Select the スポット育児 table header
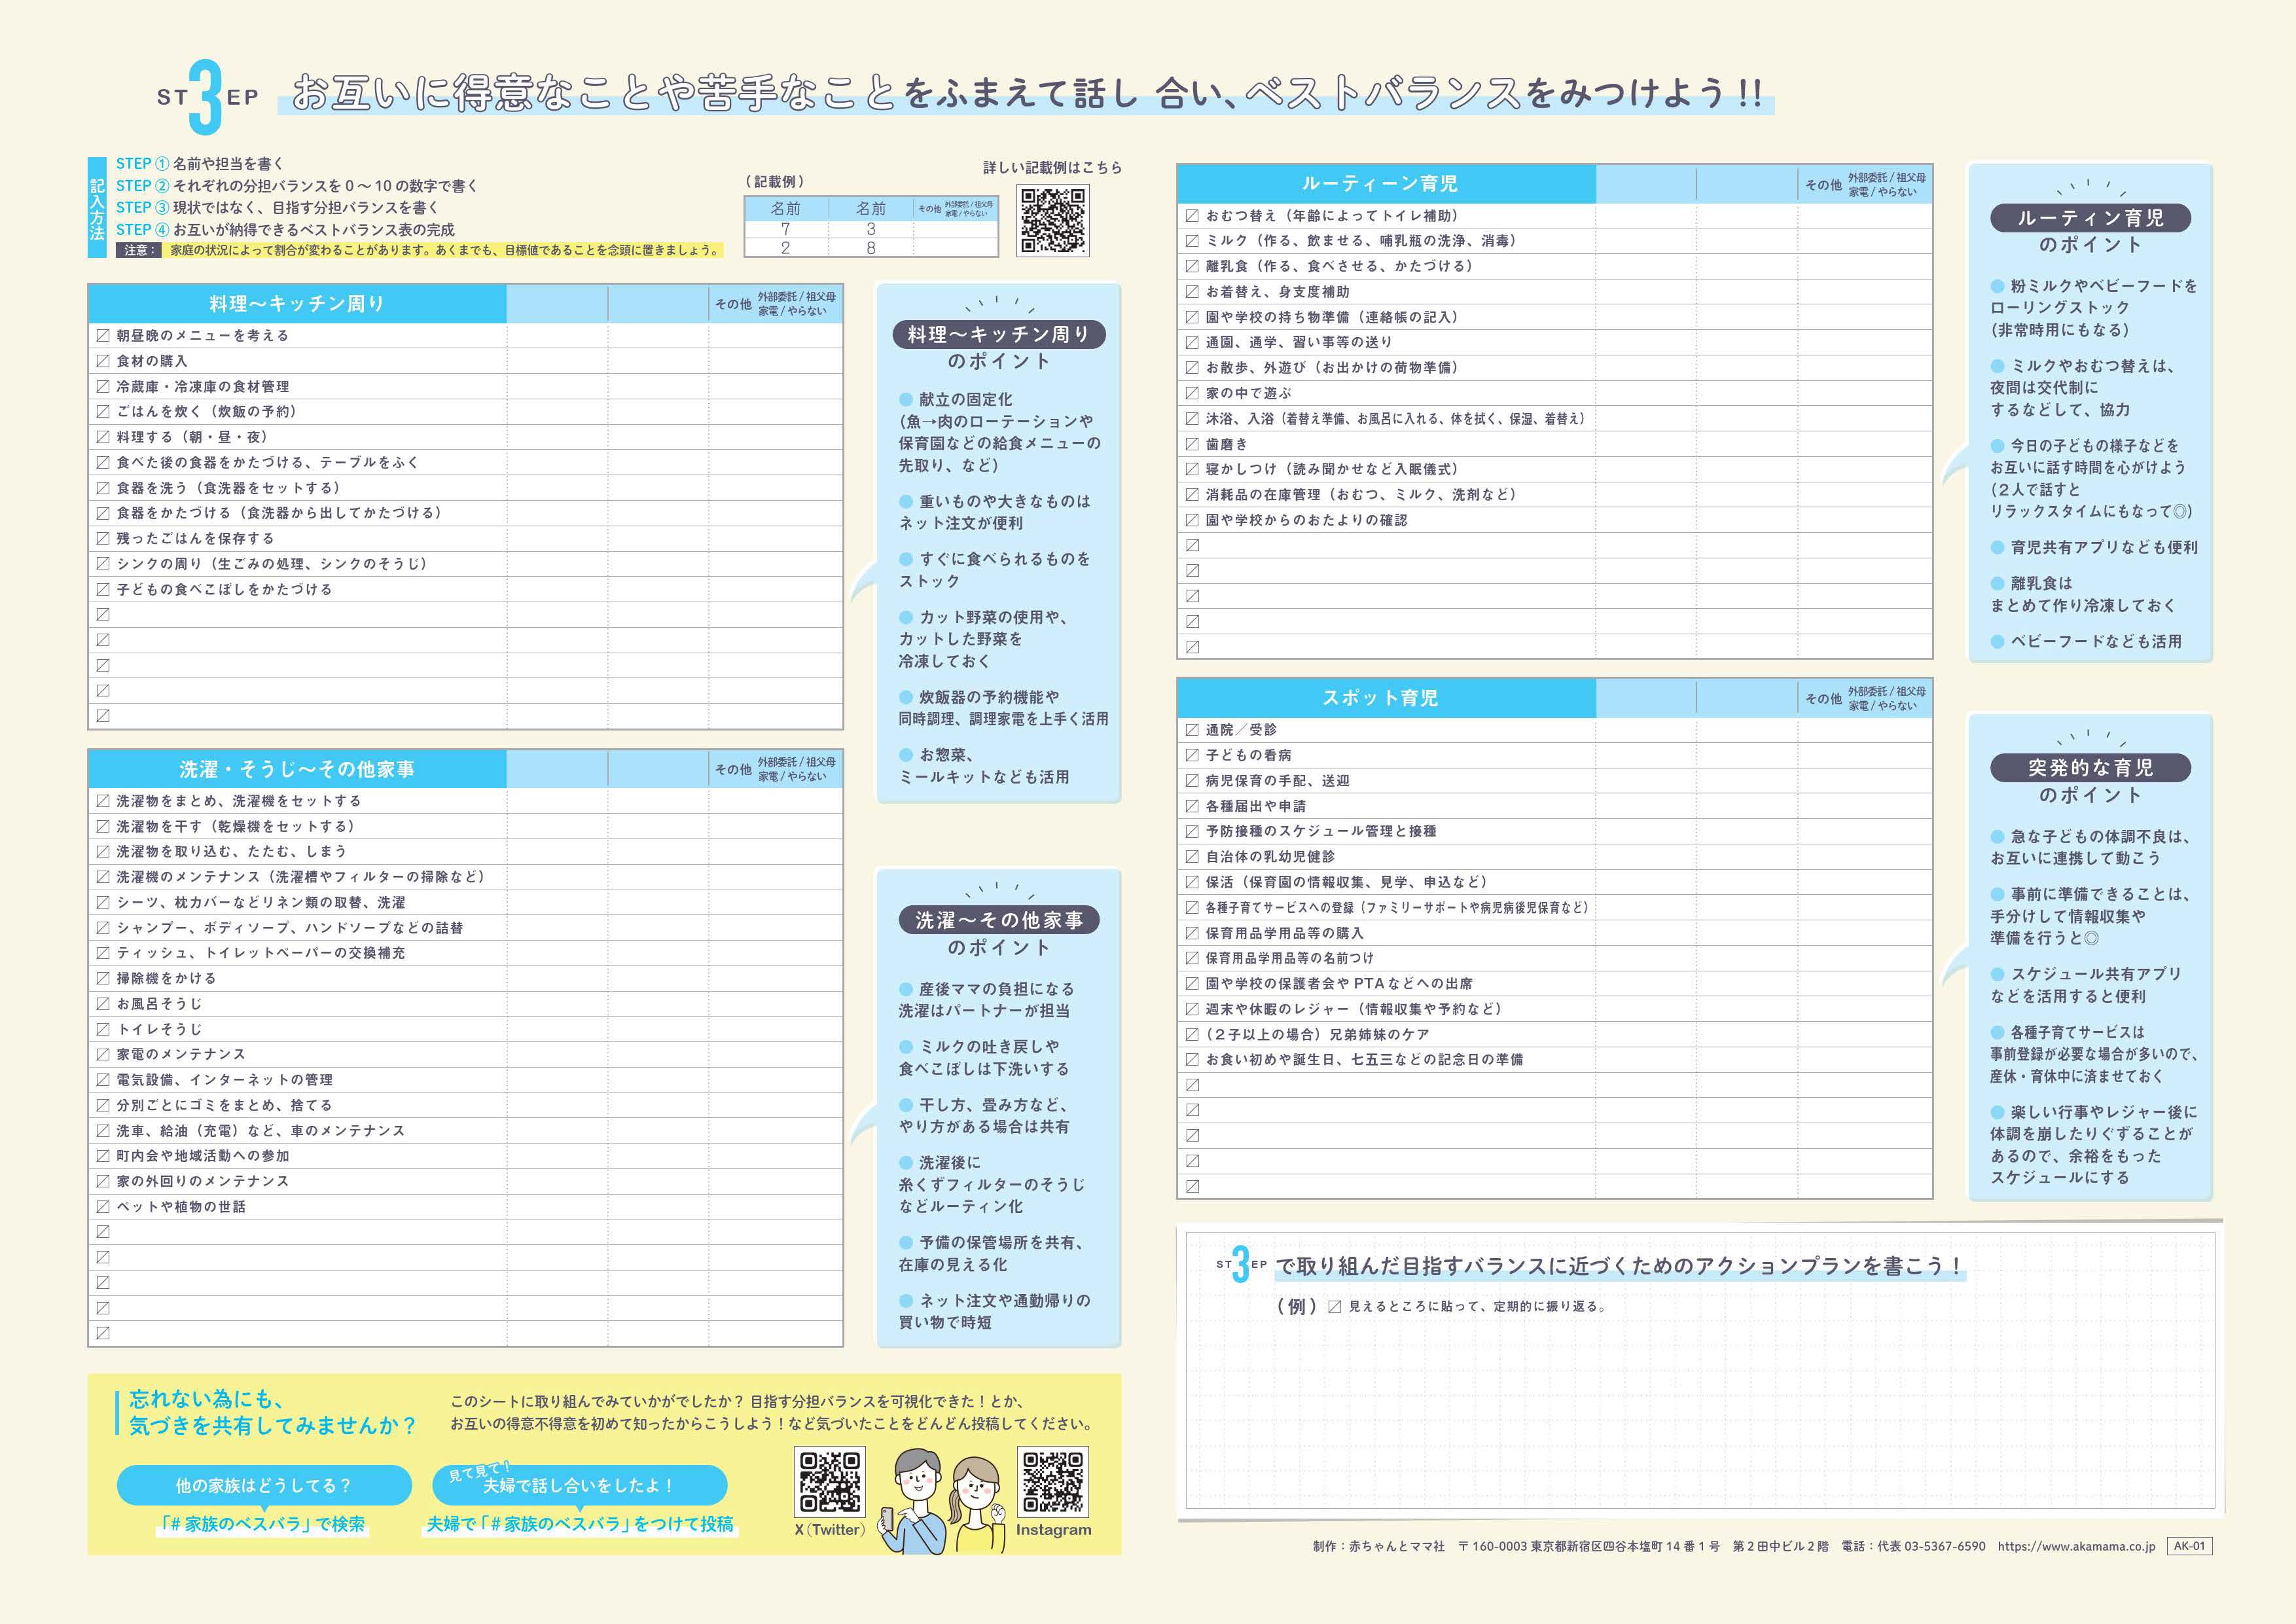This screenshot has height=1624, width=2296. (1380, 698)
